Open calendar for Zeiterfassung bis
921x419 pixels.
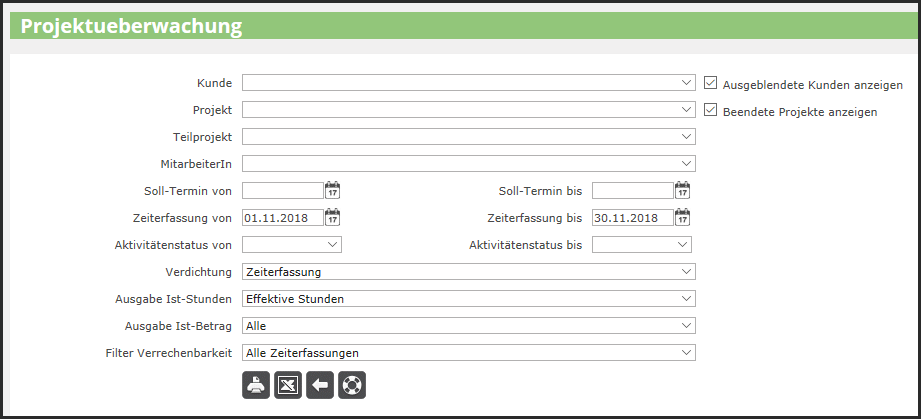coord(682,217)
